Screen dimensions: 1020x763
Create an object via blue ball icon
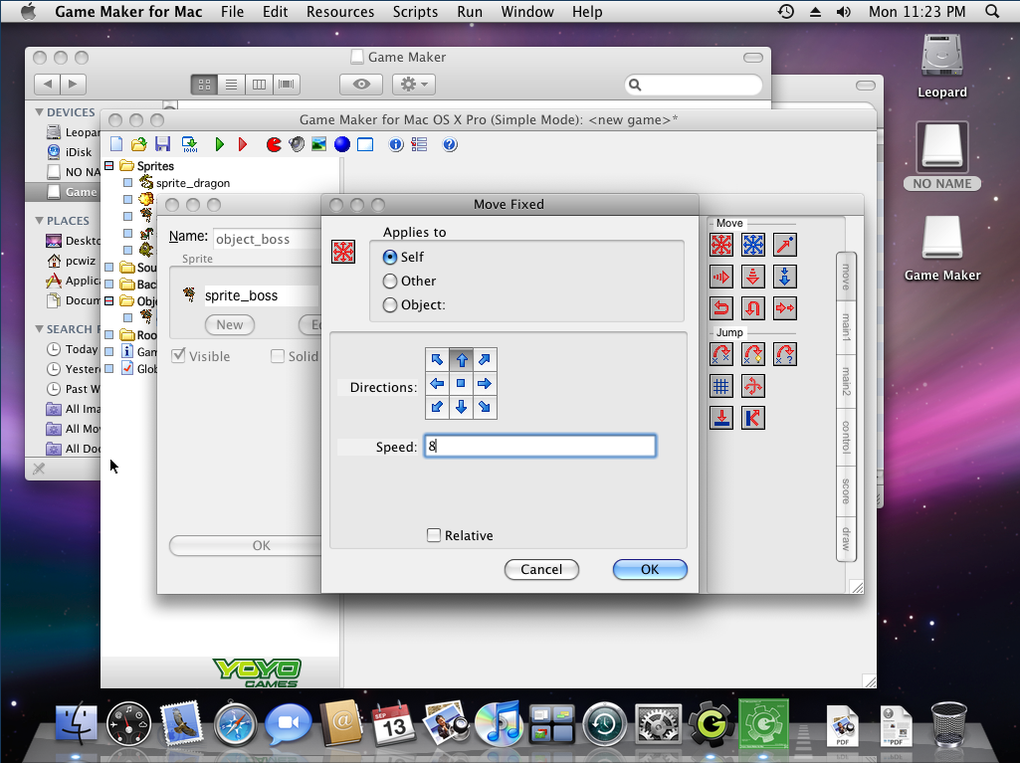(x=342, y=144)
